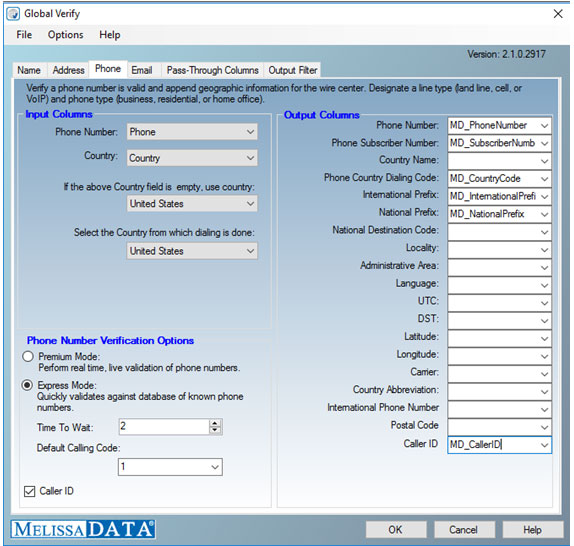Expand the Phone Country Dialing Code dropdown
This screenshot has height=546, width=574.
[x=544, y=179]
